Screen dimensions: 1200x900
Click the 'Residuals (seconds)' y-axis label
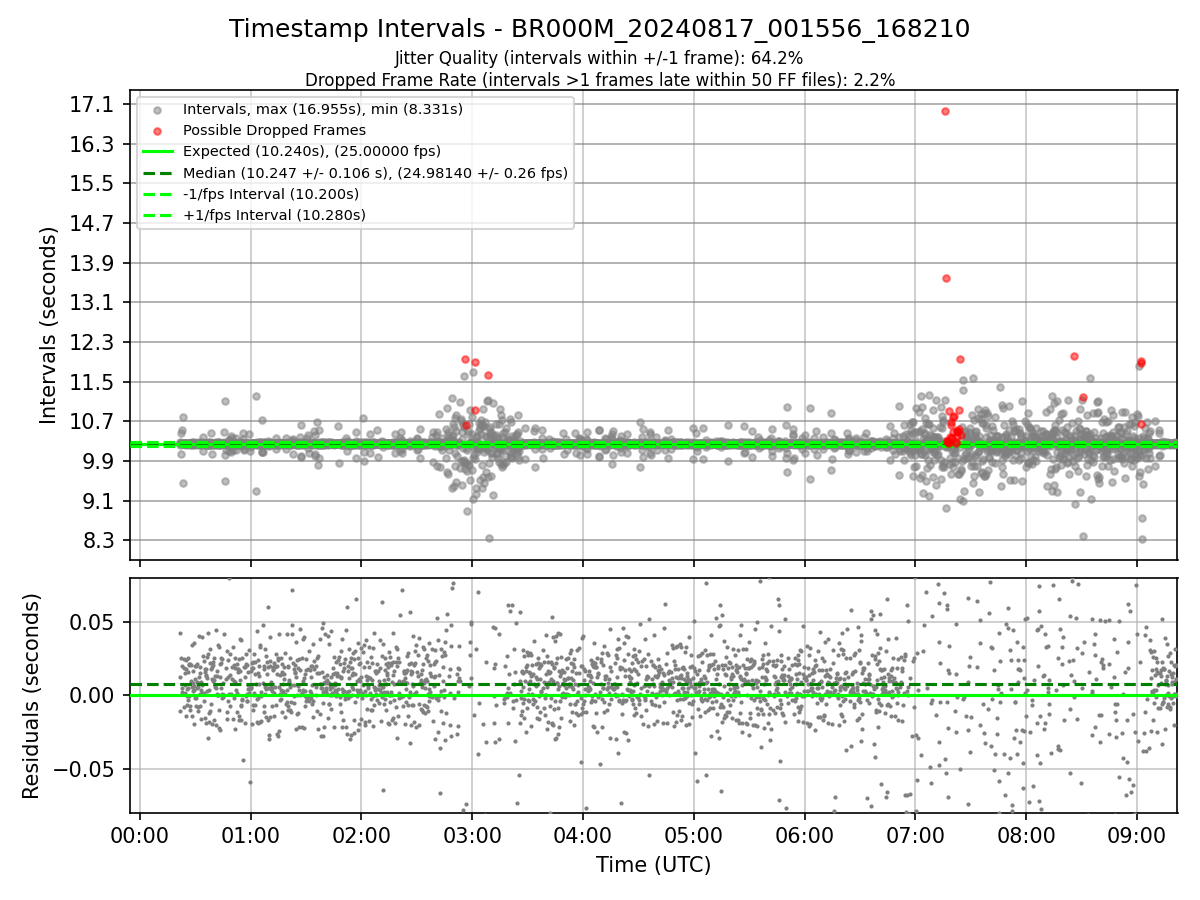31,696
